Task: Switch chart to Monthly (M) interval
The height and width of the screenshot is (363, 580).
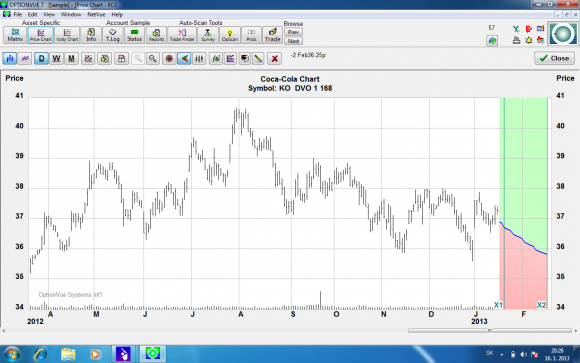Action: coord(71,58)
